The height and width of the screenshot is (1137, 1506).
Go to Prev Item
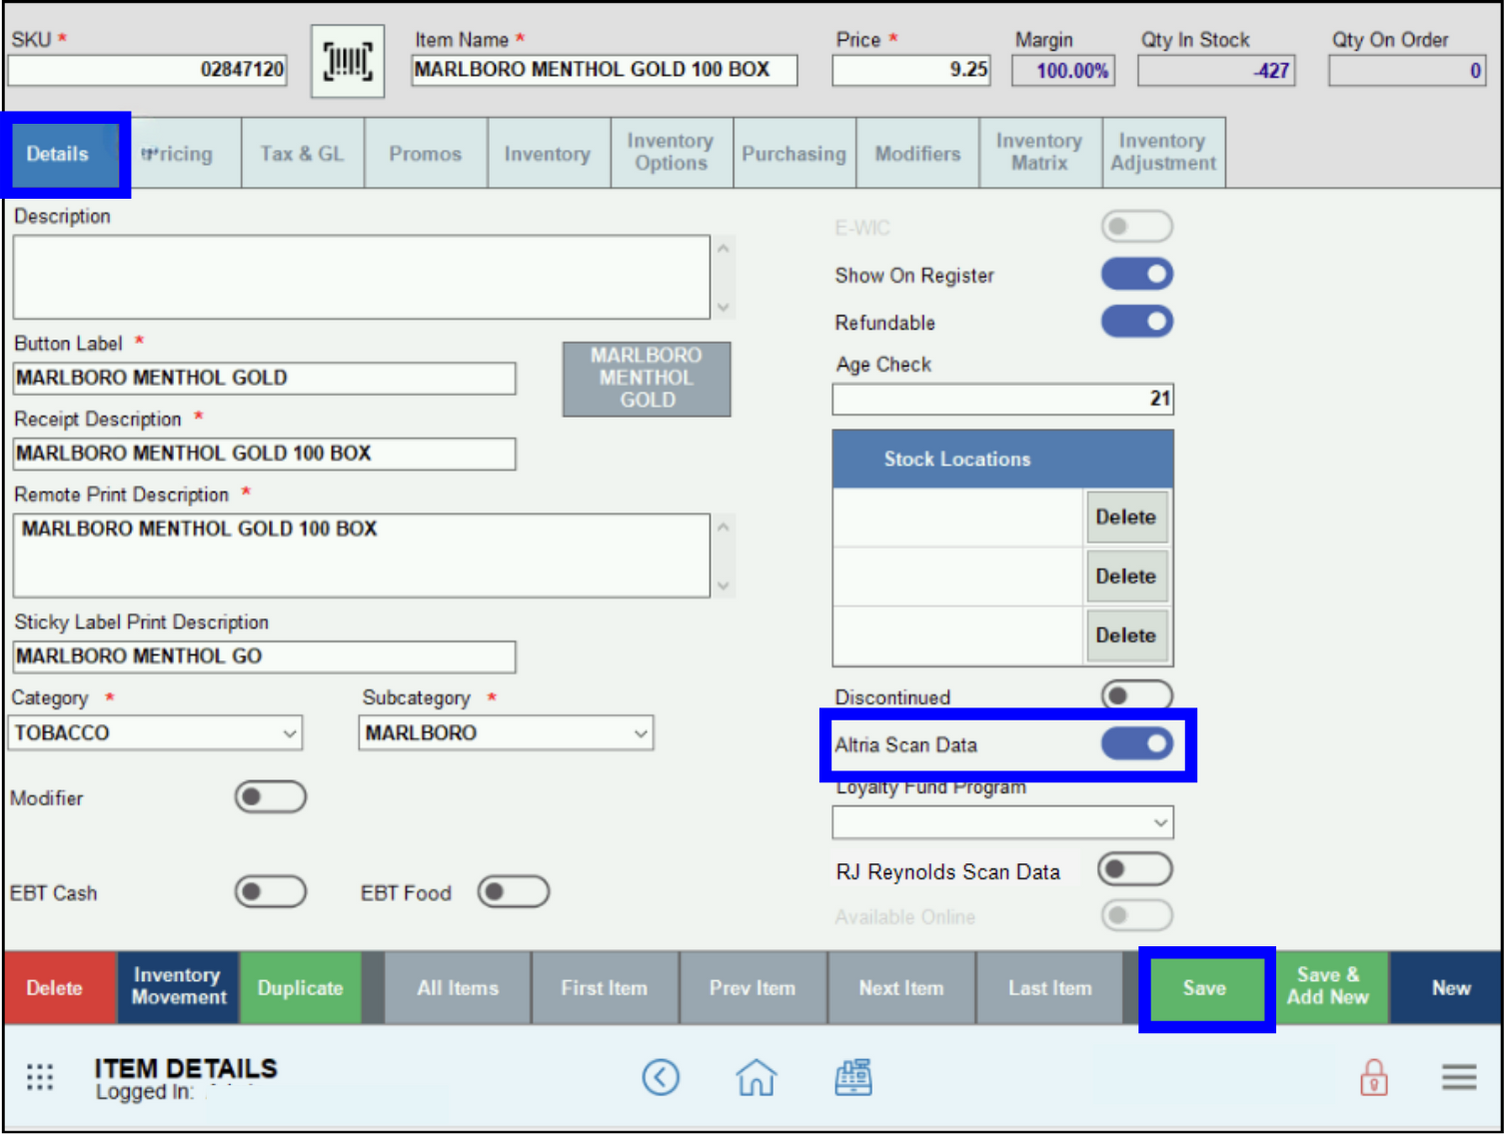pyautogui.click(x=752, y=988)
